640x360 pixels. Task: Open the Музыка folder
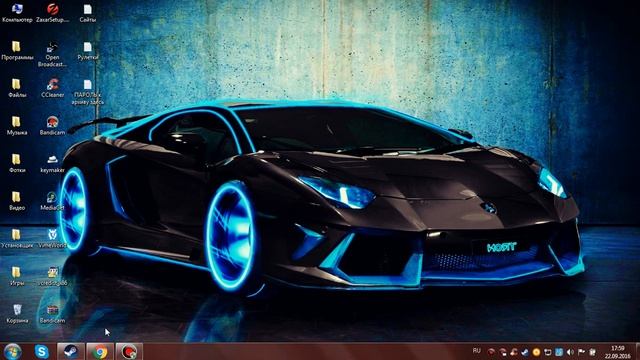tap(17, 126)
